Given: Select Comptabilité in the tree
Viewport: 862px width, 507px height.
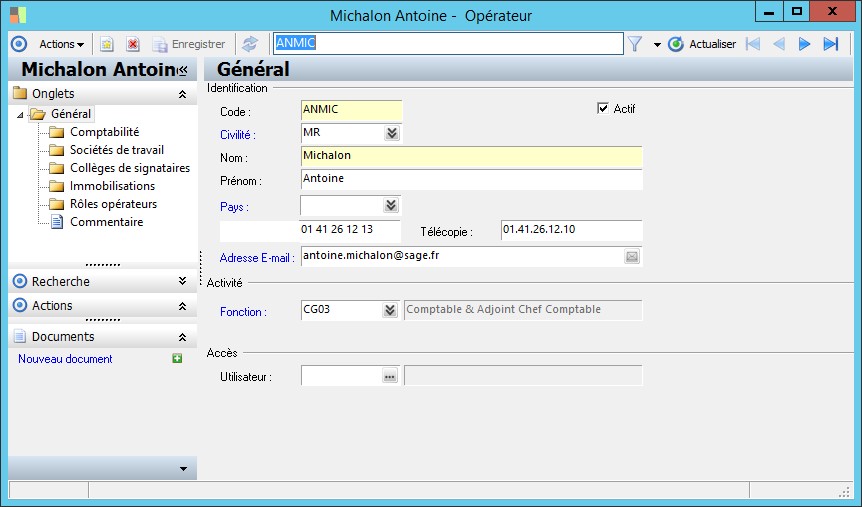Looking at the screenshot, I should [104, 132].
